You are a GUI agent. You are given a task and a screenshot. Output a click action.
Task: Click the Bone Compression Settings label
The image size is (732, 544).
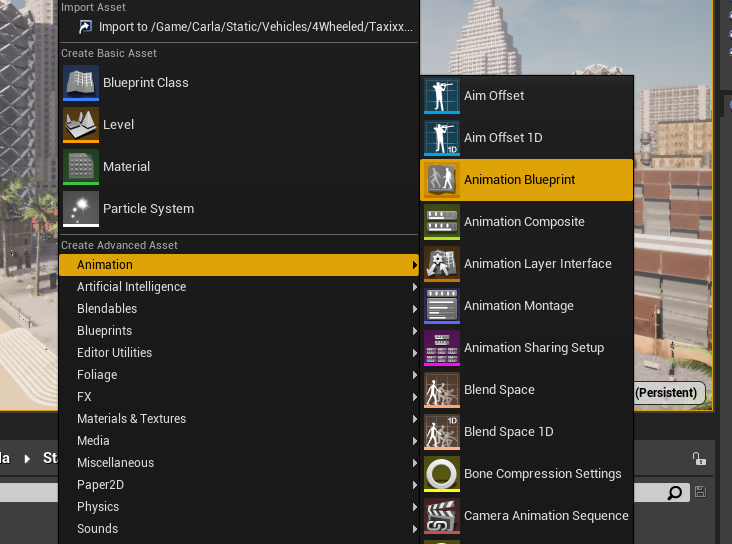click(x=542, y=474)
